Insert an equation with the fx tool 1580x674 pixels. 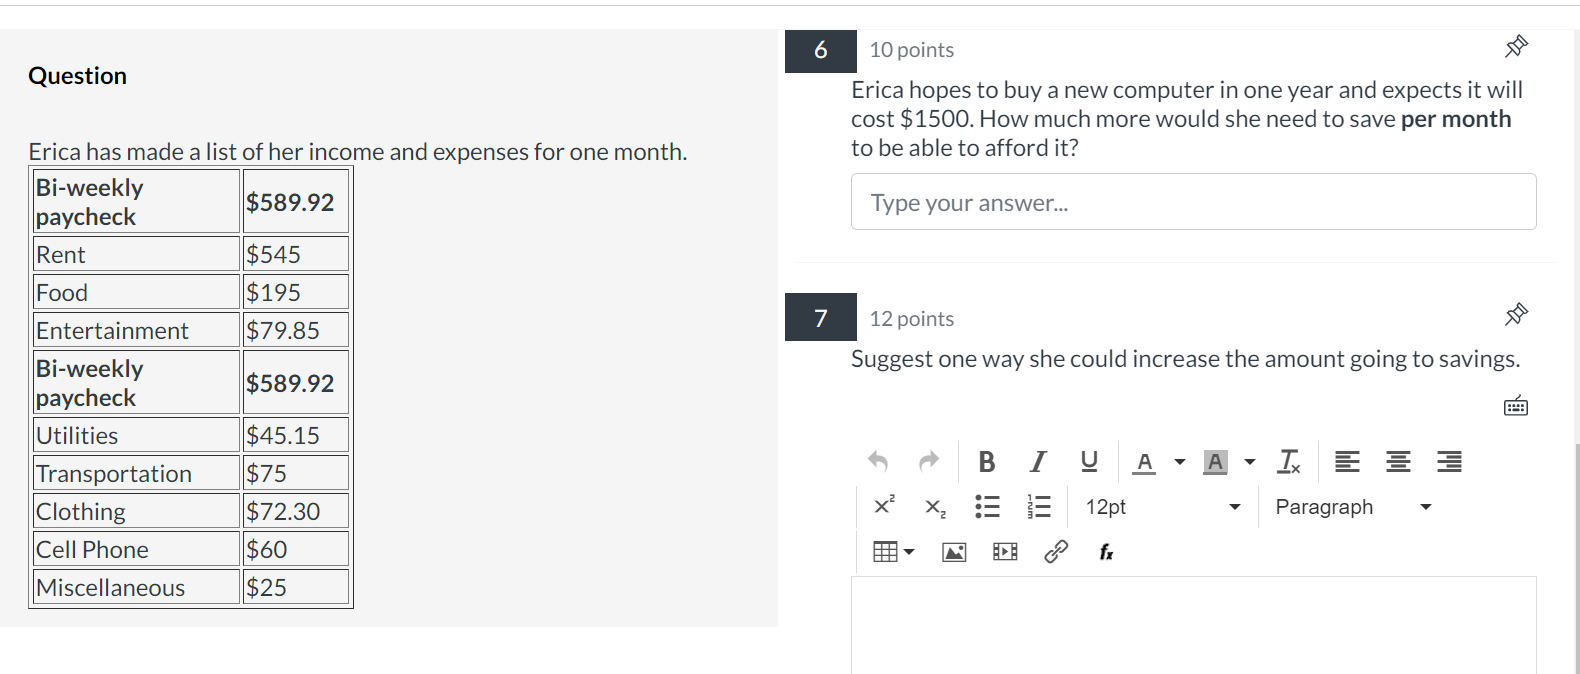click(x=1105, y=551)
